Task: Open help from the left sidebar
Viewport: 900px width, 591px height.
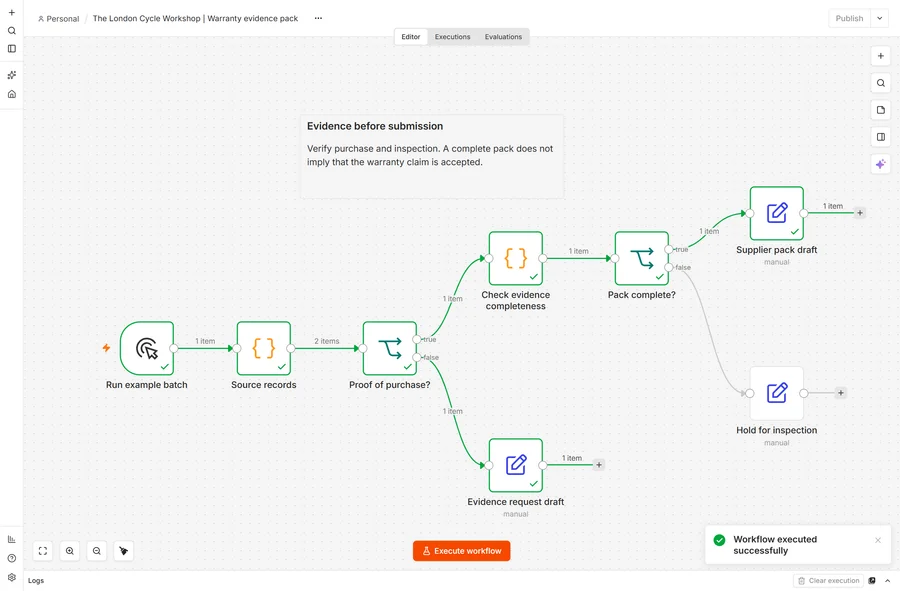Action: (x=11, y=558)
